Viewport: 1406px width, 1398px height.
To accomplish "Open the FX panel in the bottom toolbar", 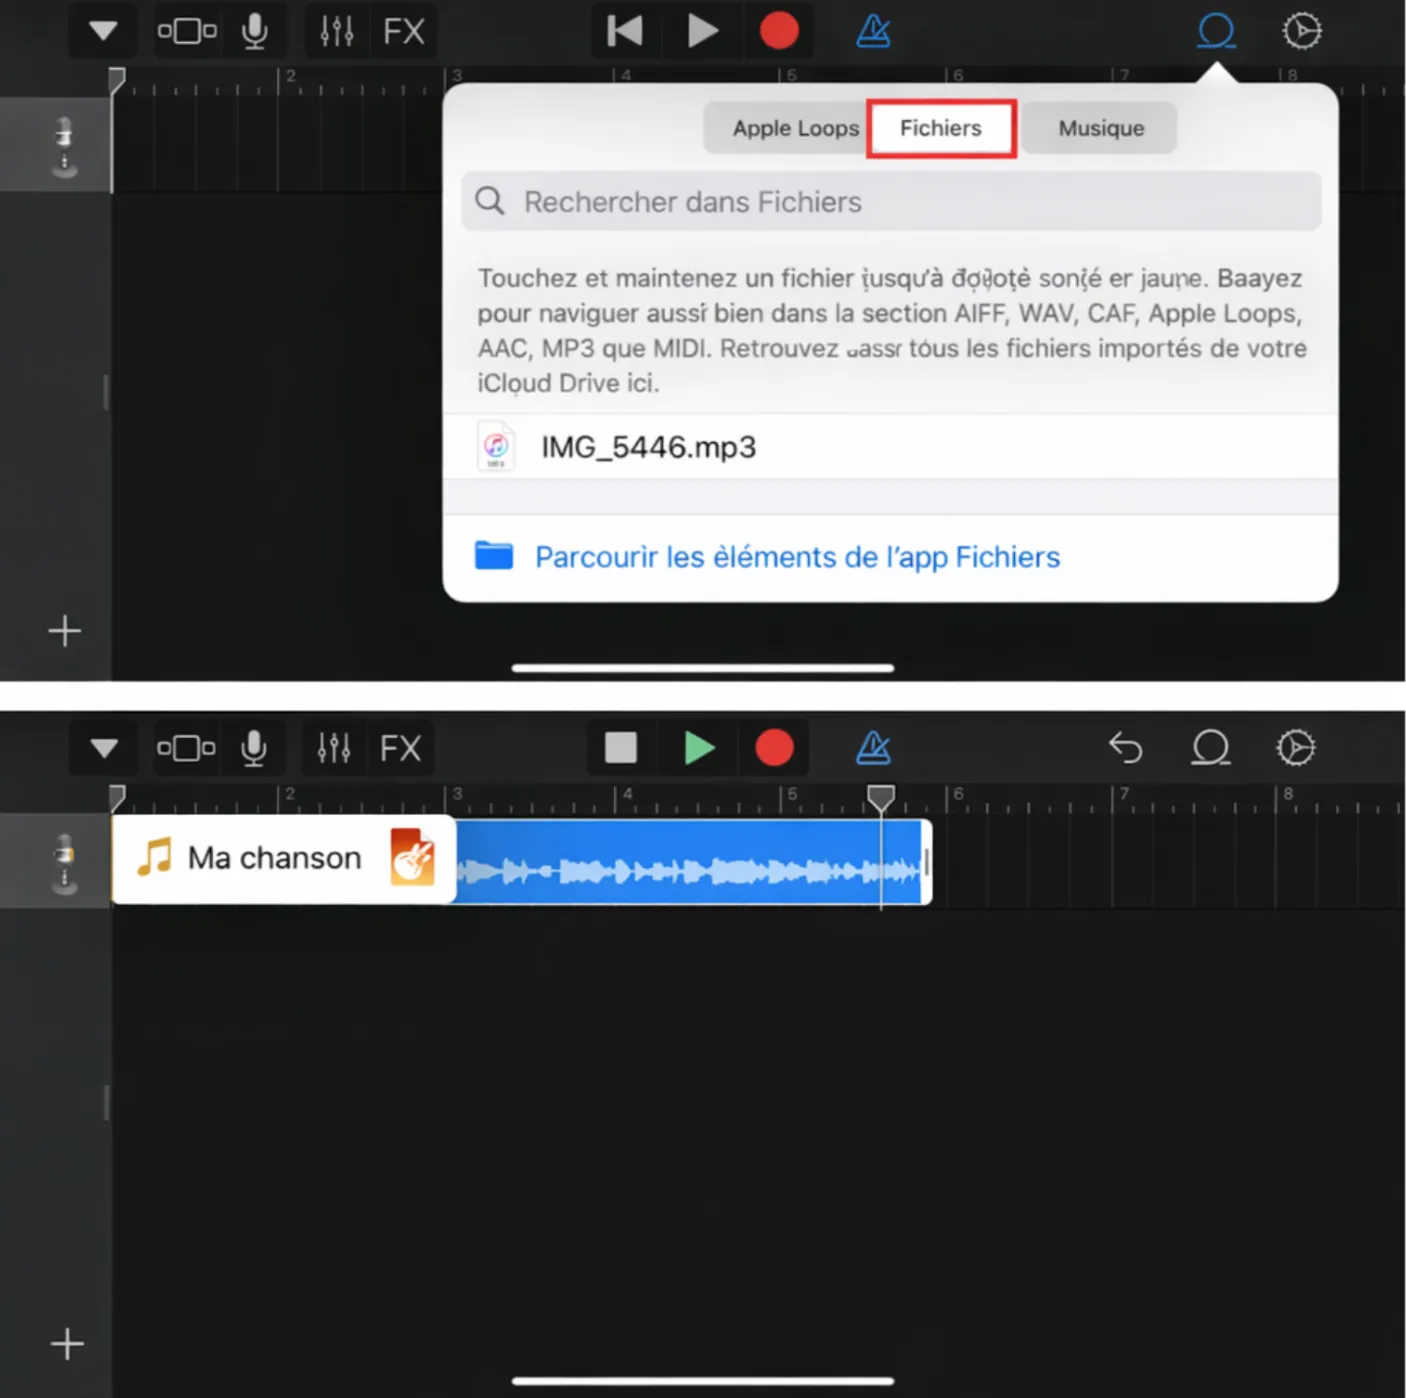I will (x=401, y=748).
